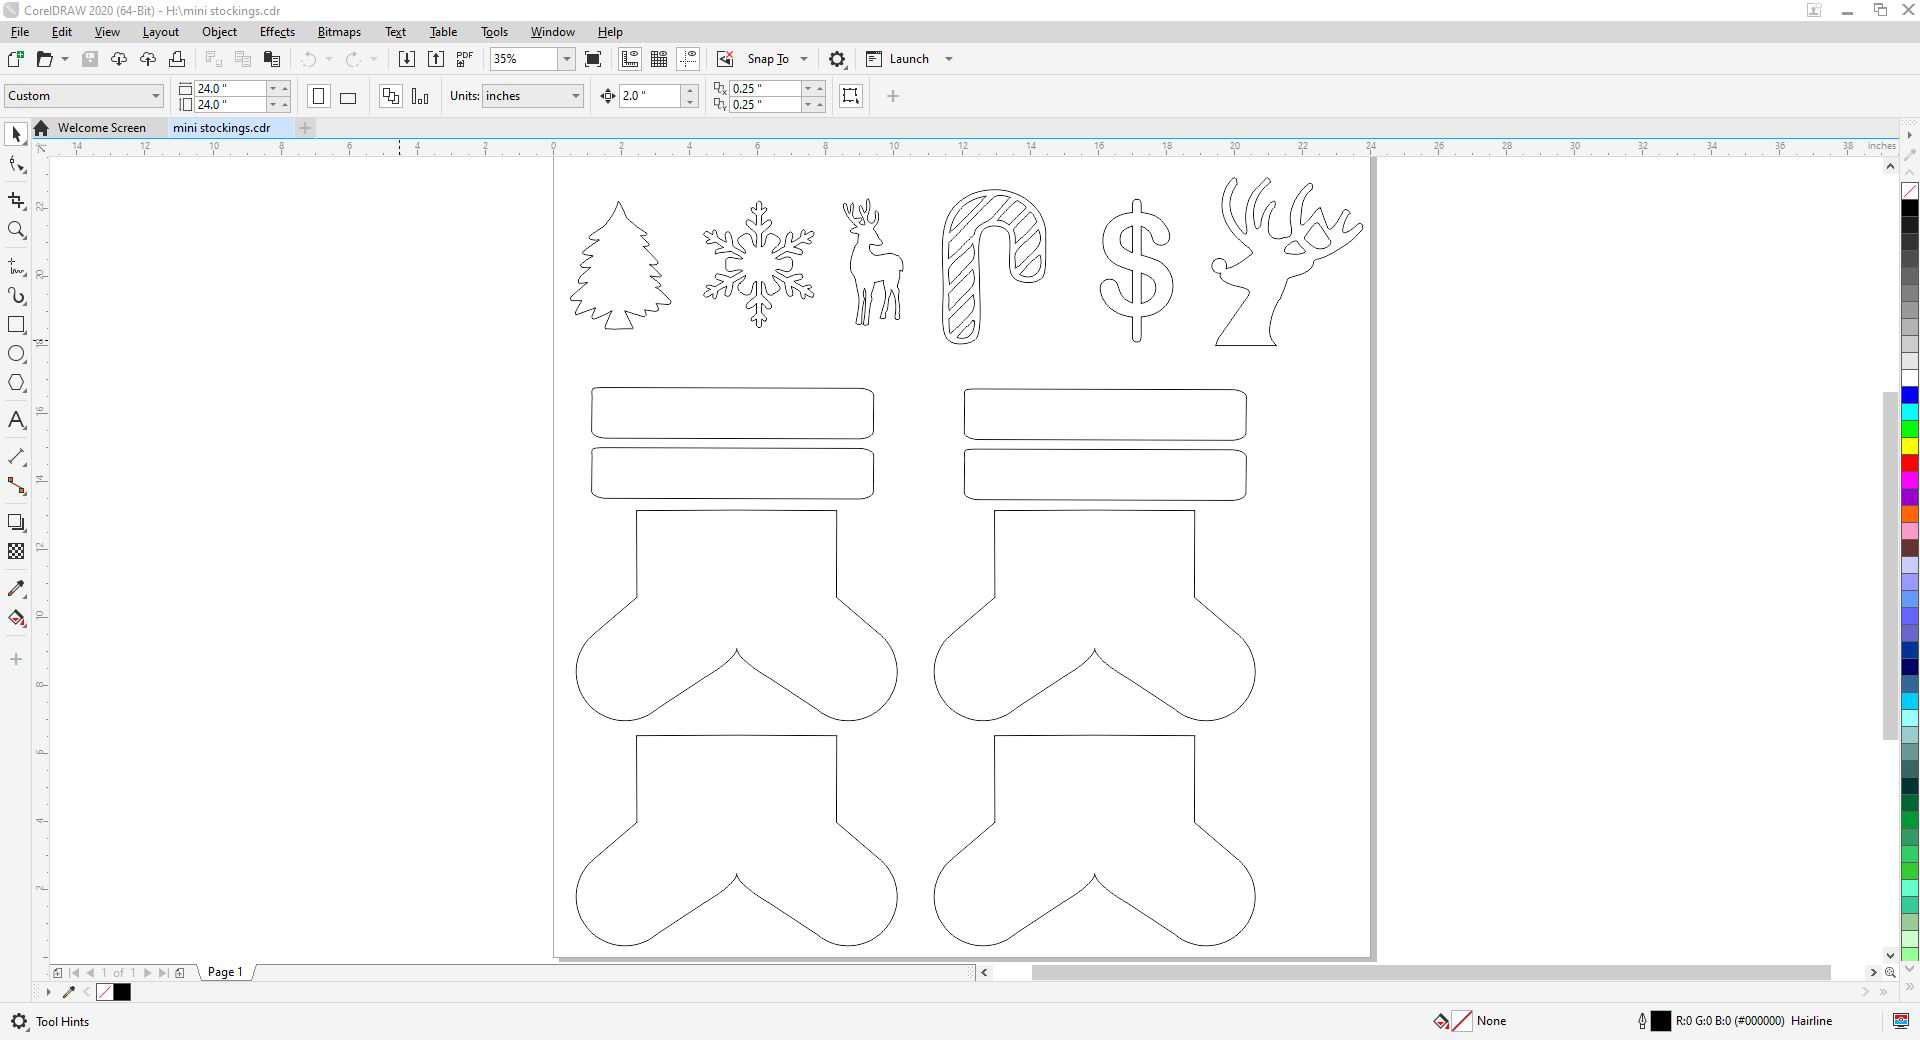Expand the Launch dropdown arrow
This screenshot has height=1040, width=1920.
[x=949, y=59]
